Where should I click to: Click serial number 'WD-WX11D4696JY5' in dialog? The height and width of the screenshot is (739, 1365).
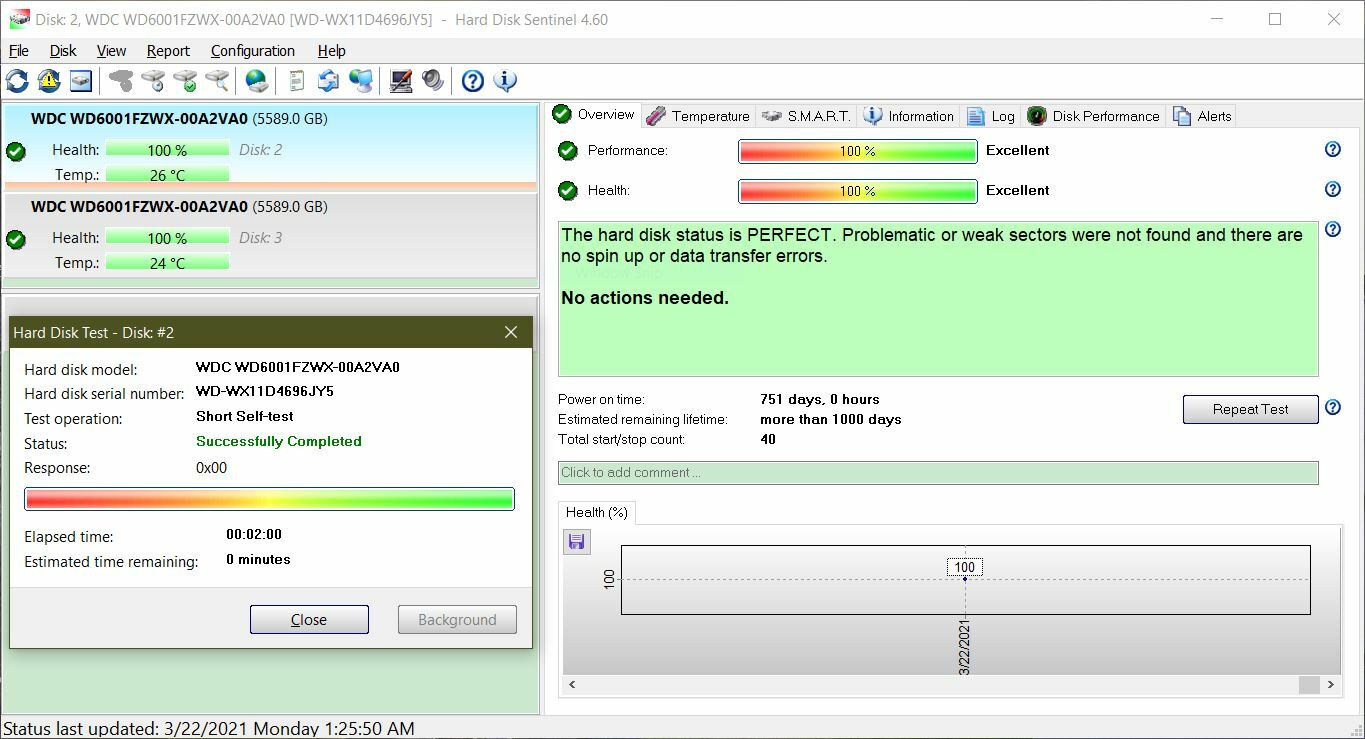265,391
